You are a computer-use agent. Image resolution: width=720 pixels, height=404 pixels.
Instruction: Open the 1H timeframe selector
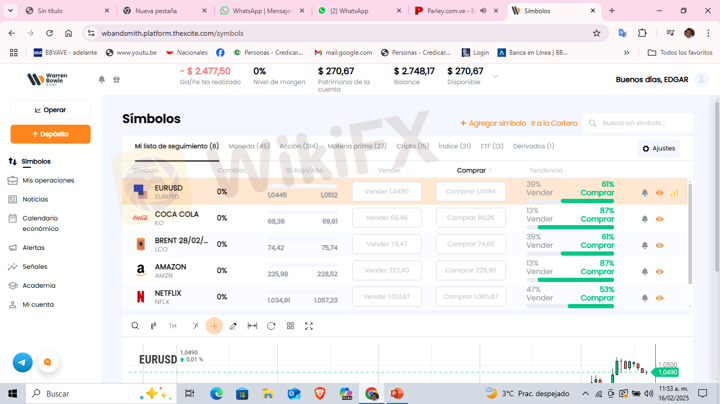pyautogui.click(x=173, y=326)
